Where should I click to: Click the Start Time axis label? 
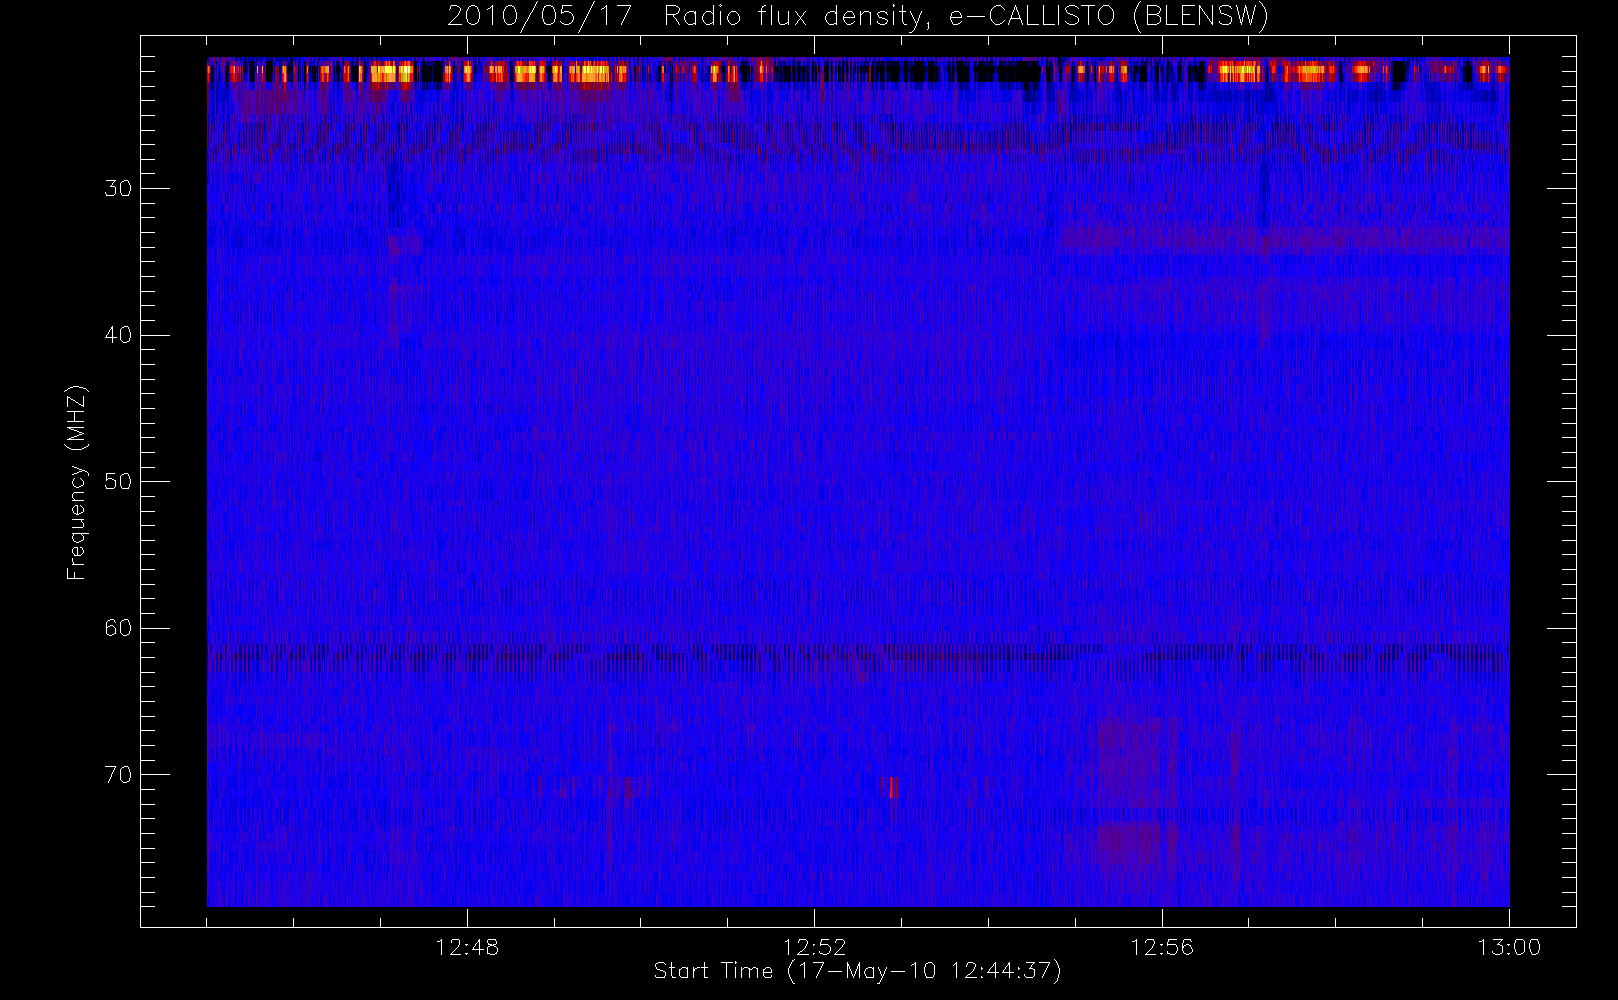coord(857,971)
